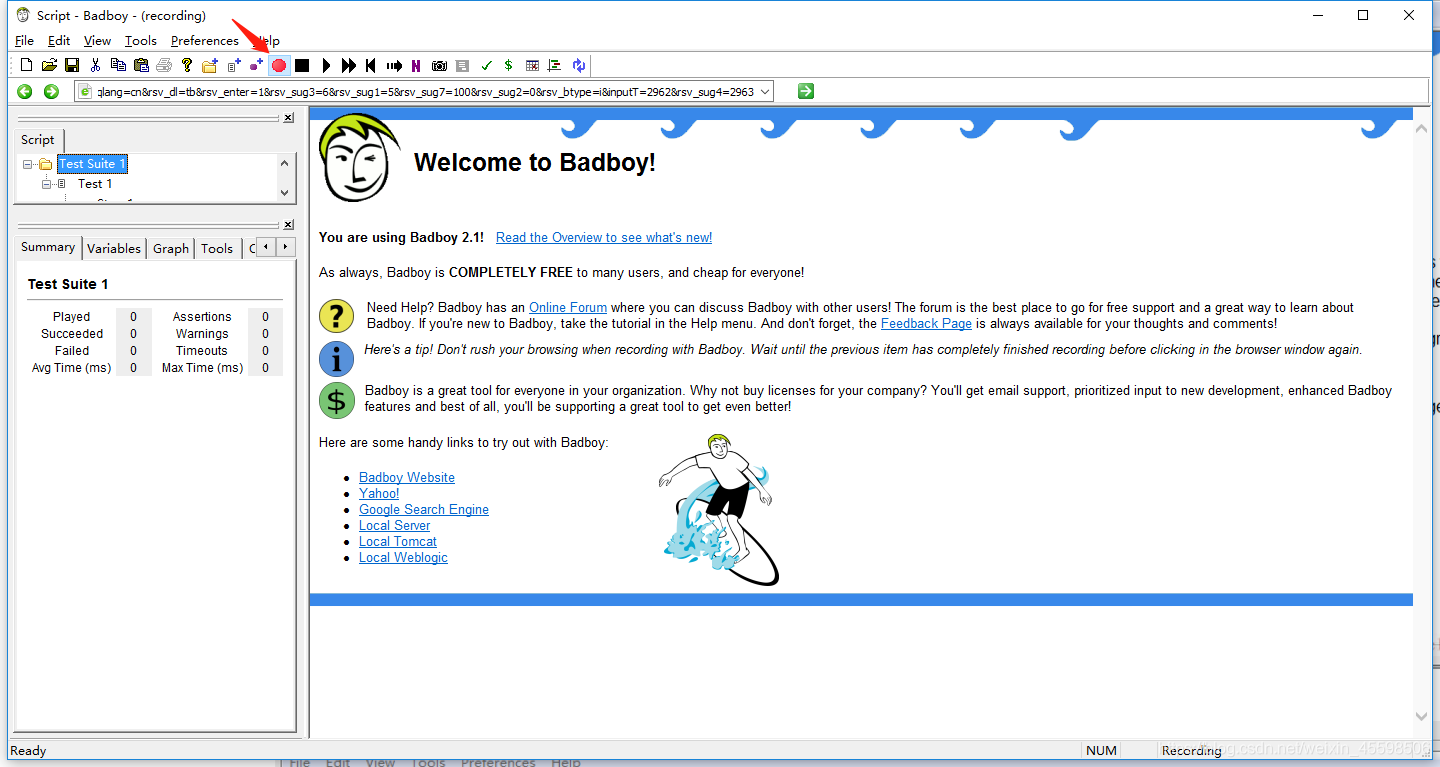Viewport: 1440px width, 767px height.
Task: Open the URL address bar dropdown
Action: (x=765, y=91)
